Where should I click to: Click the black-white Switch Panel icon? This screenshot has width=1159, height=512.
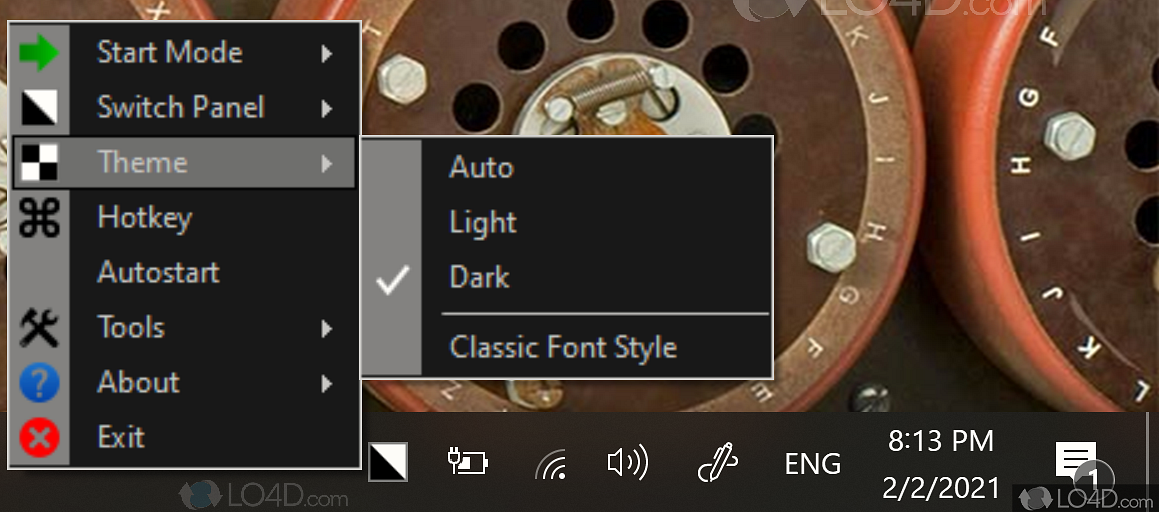(x=39, y=108)
